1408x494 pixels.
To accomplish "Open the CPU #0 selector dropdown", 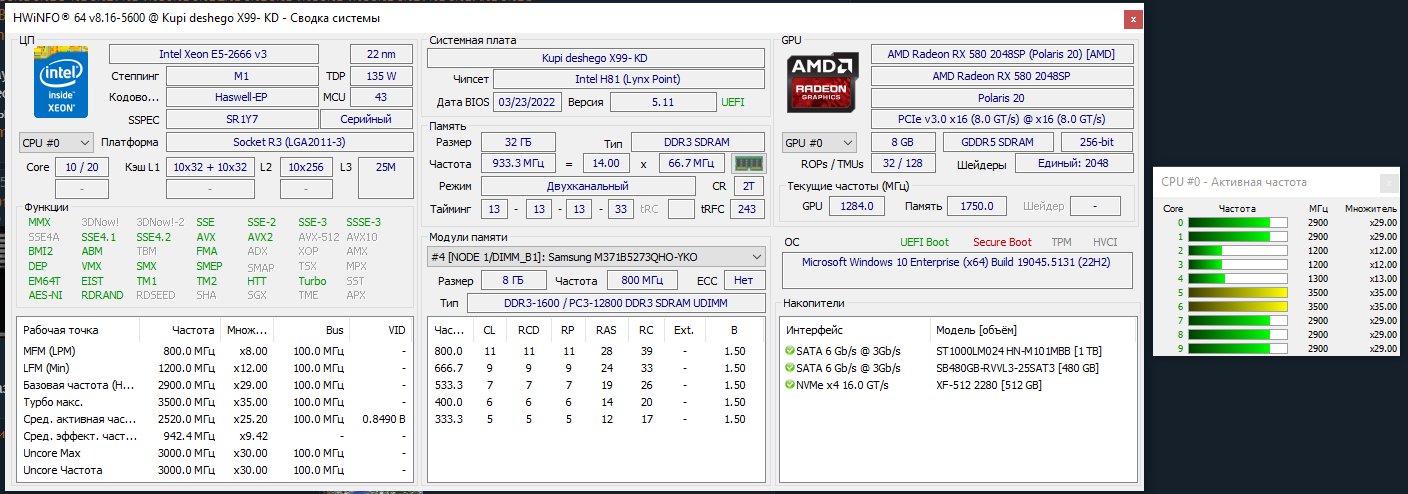I will (56, 143).
